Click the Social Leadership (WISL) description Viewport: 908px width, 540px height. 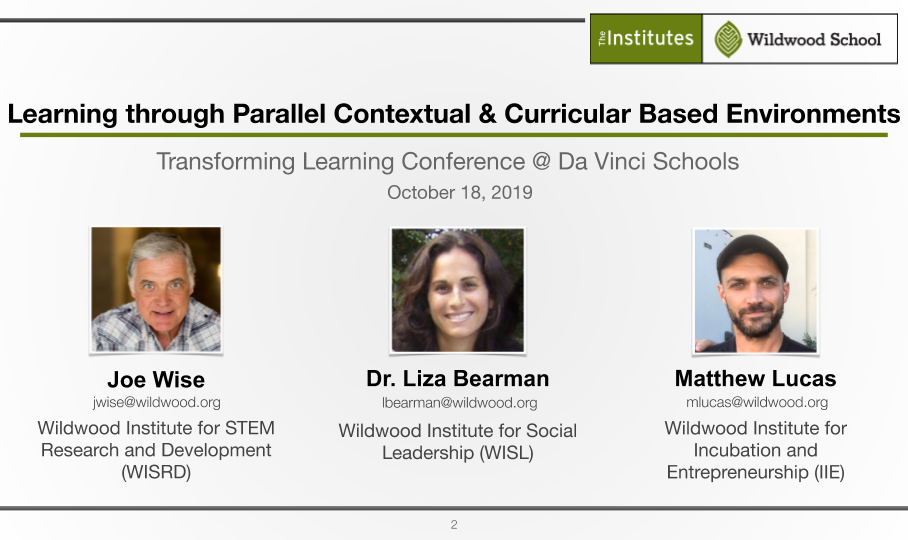(457, 442)
